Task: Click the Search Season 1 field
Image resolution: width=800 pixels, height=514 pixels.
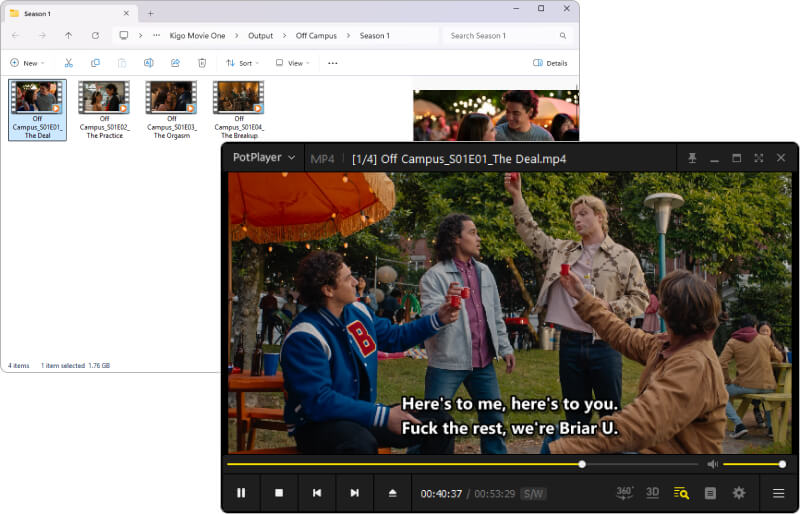Action: tap(508, 36)
